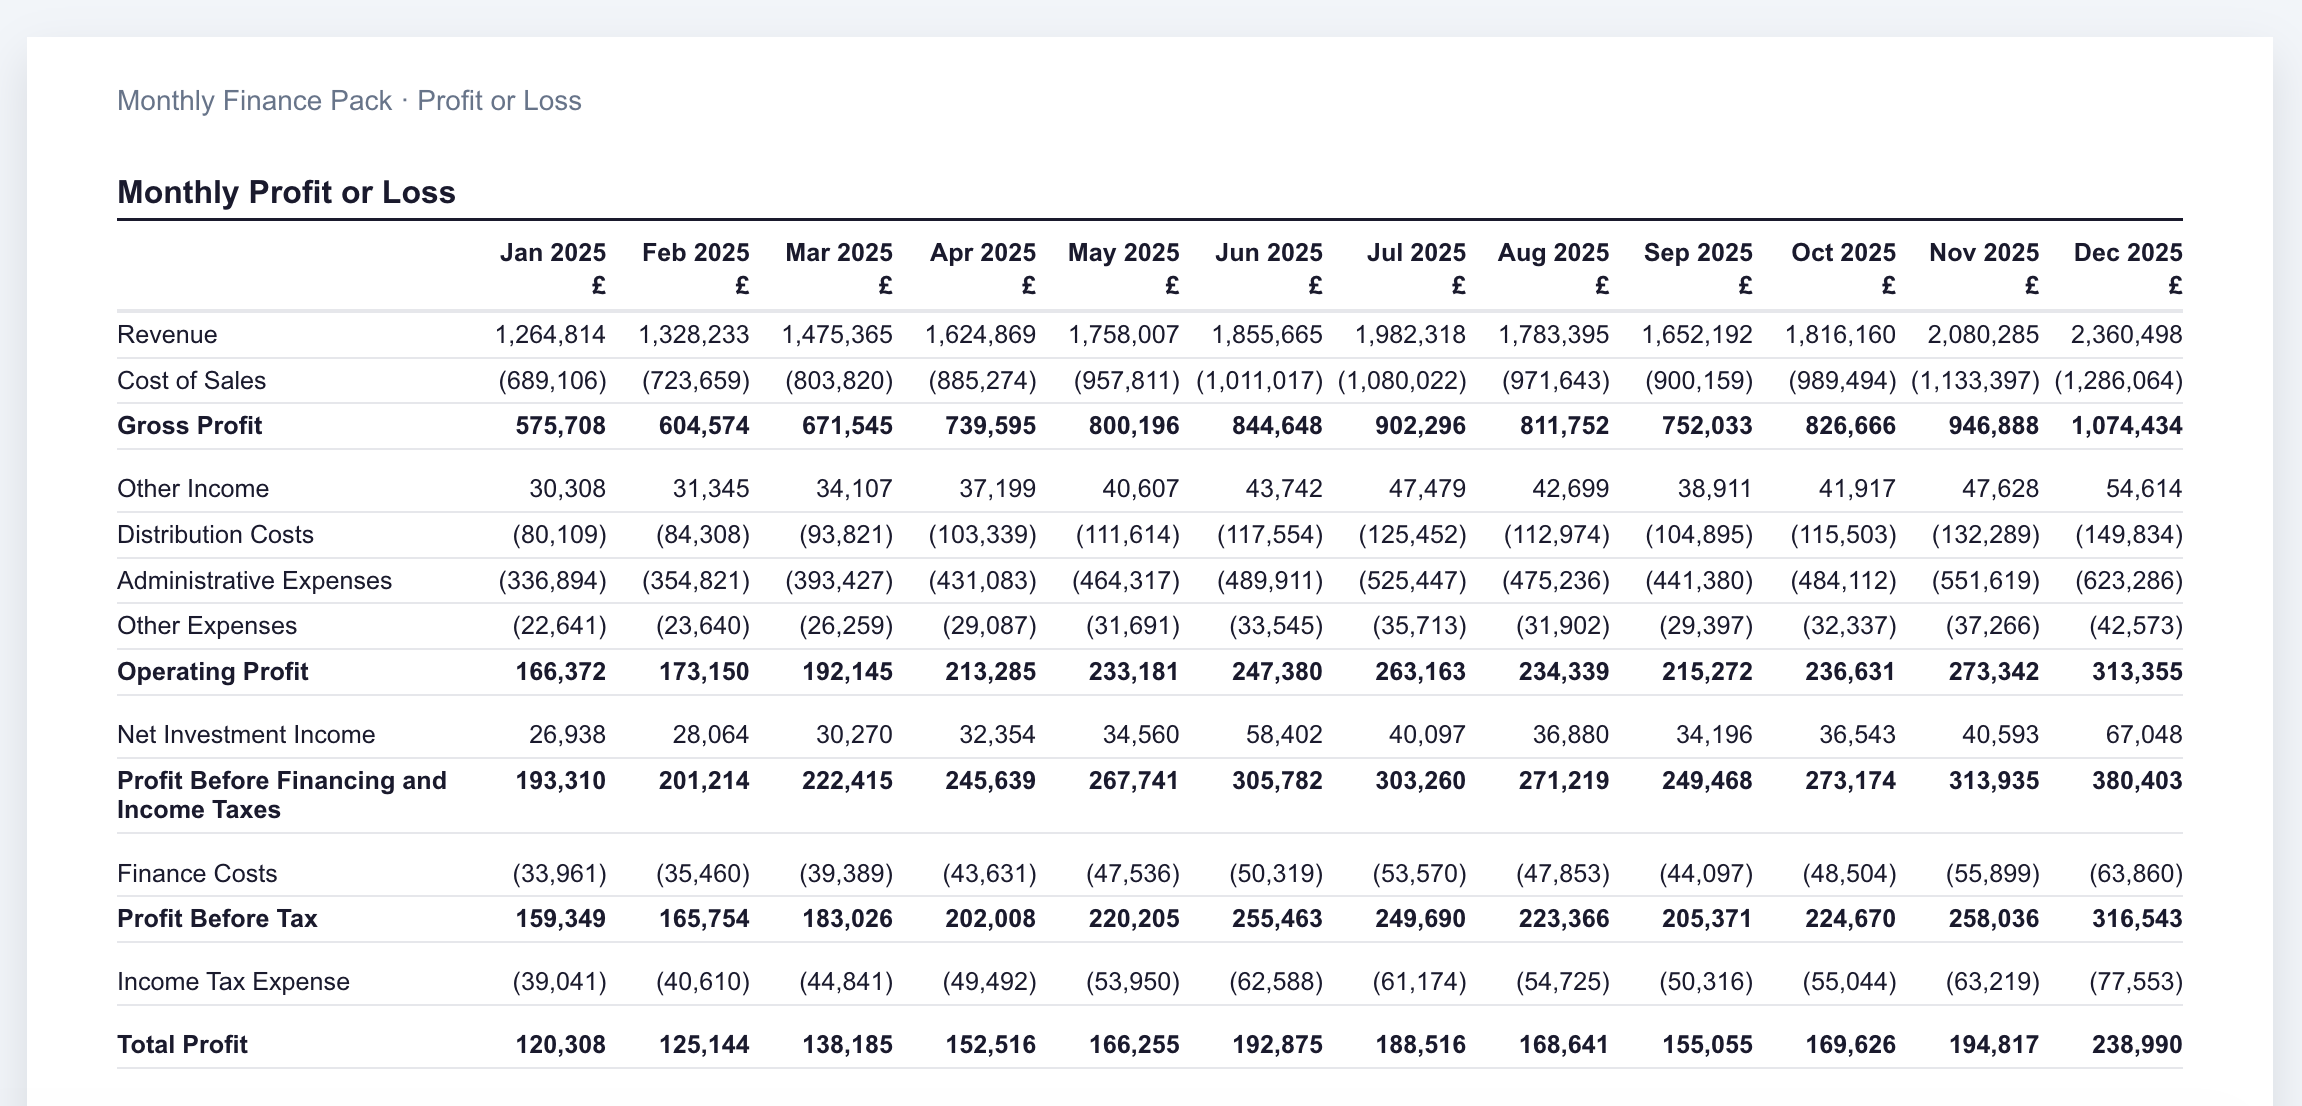Screen dimensions: 2302x1106
Task: Select the Finance Costs row label
Action: pos(197,873)
